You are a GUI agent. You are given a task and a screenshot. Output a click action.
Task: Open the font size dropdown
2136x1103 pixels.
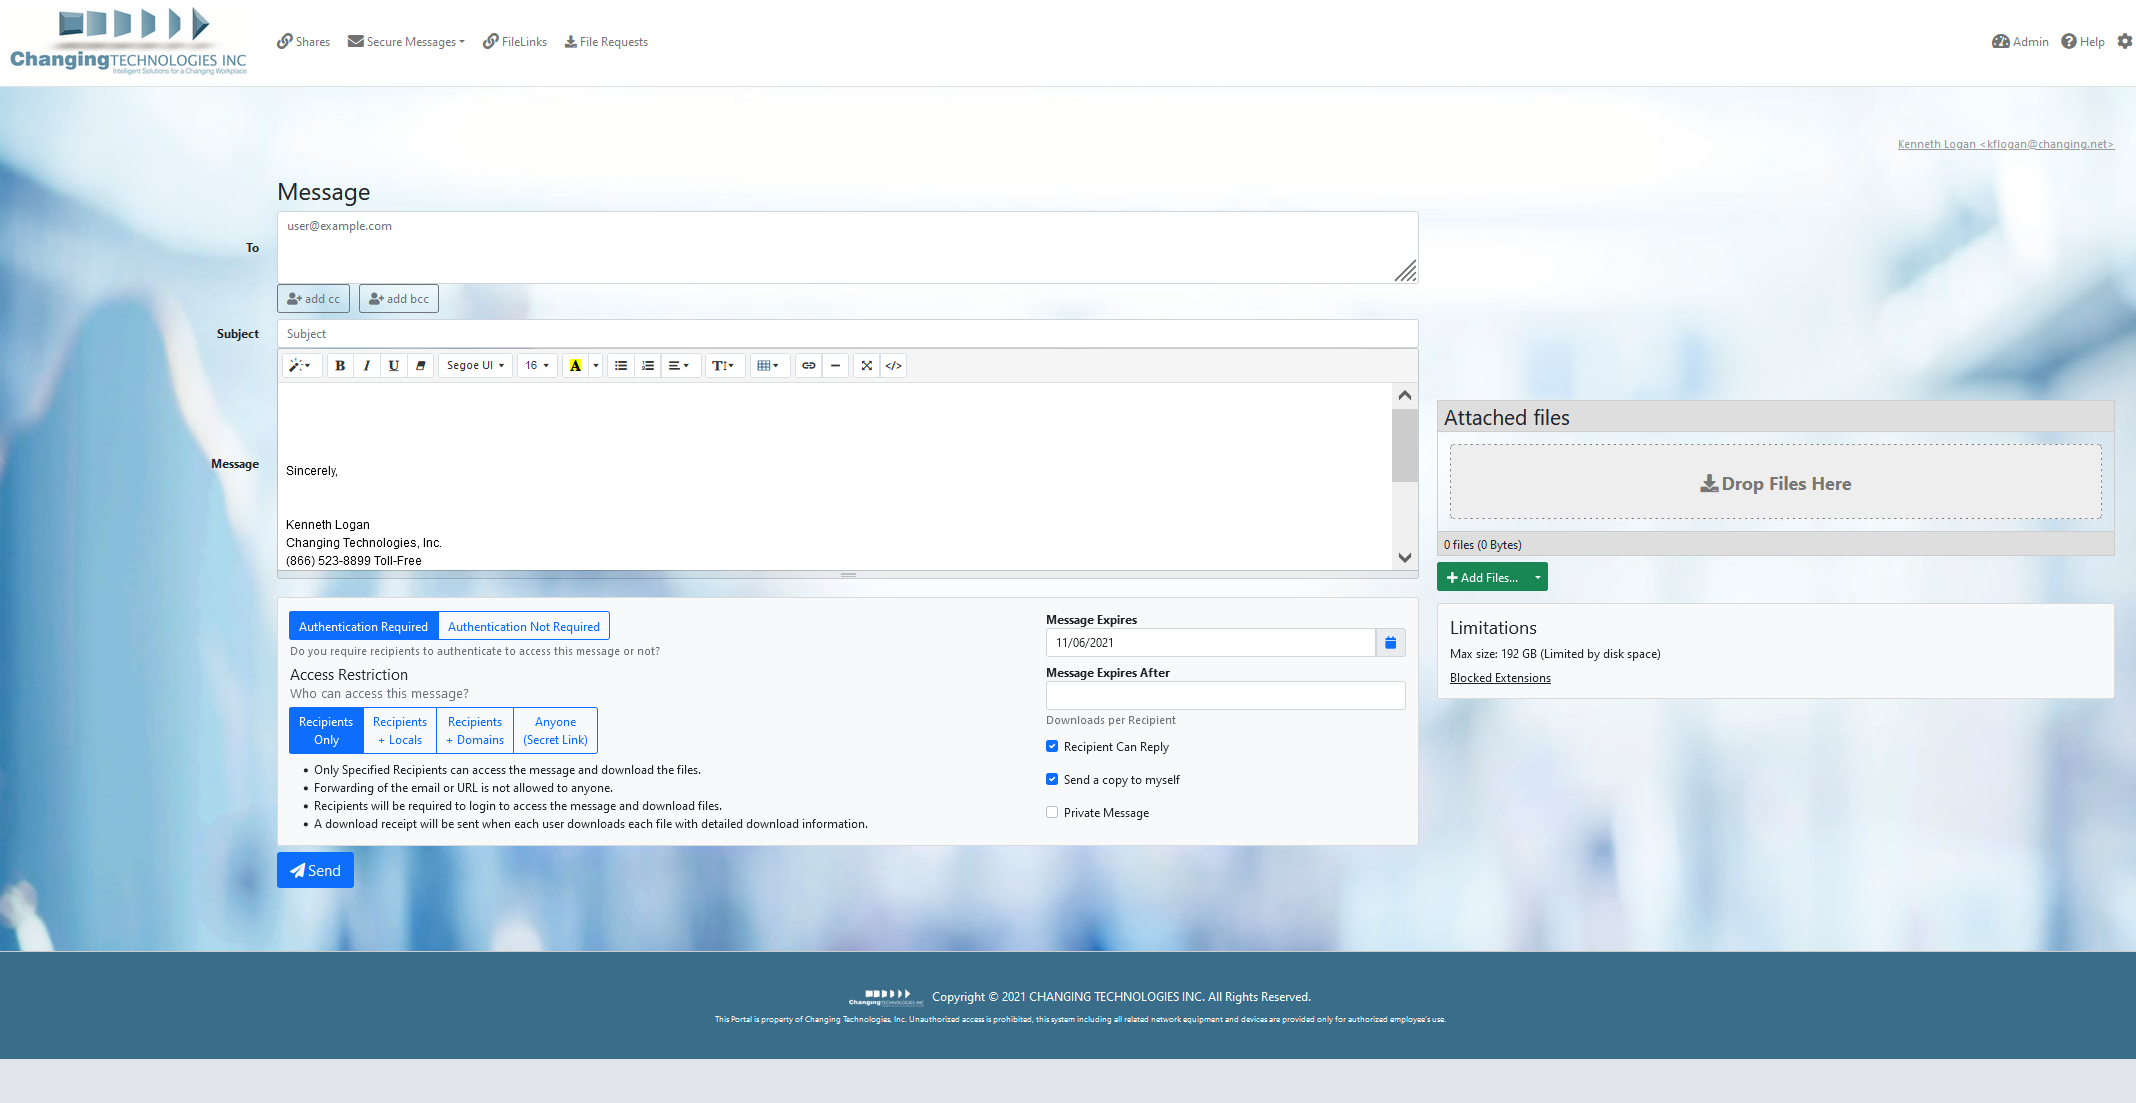[537, 365]
